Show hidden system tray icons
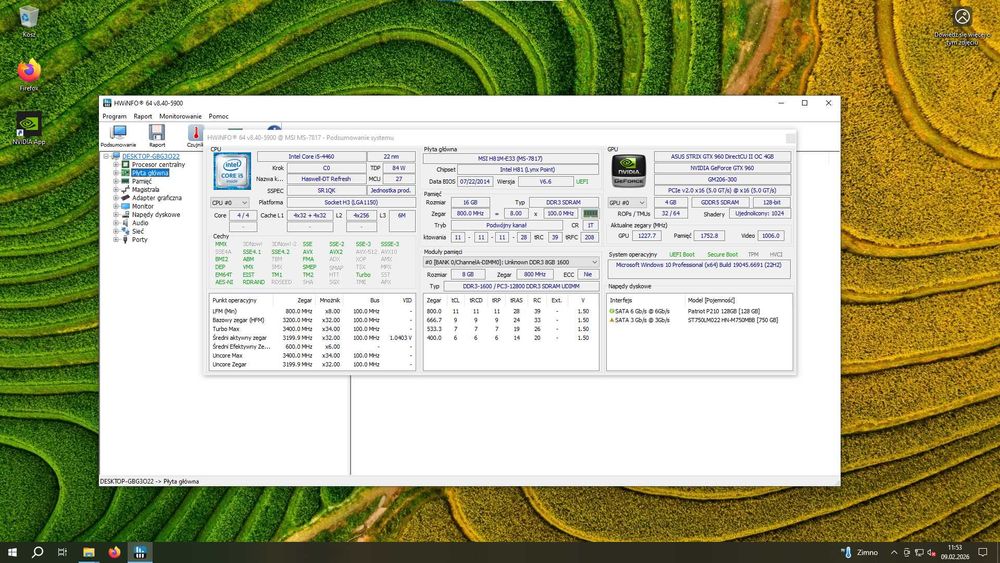 pyautogui.click(x=893, y=552)
